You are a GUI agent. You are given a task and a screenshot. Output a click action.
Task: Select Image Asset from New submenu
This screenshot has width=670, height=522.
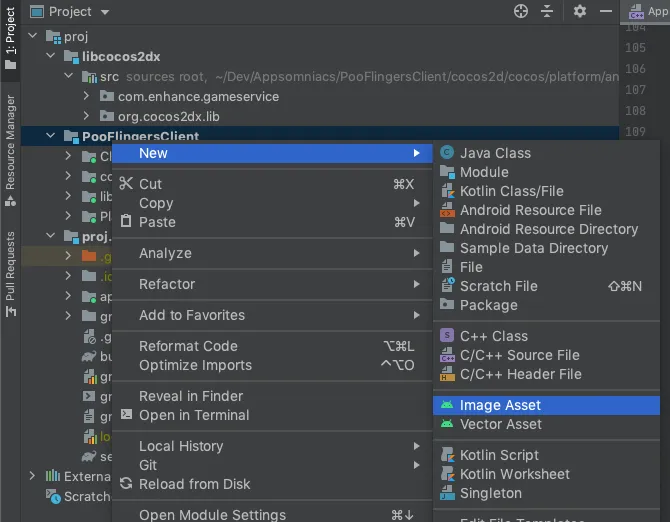[500, 405]
